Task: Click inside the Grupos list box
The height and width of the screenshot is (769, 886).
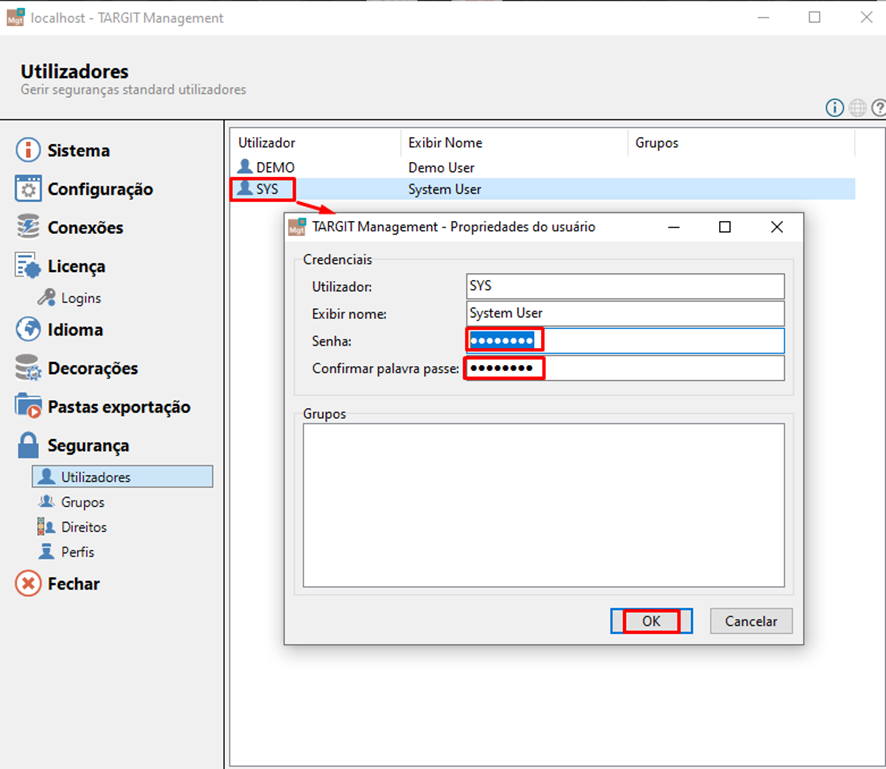Action: coord(544,505)
